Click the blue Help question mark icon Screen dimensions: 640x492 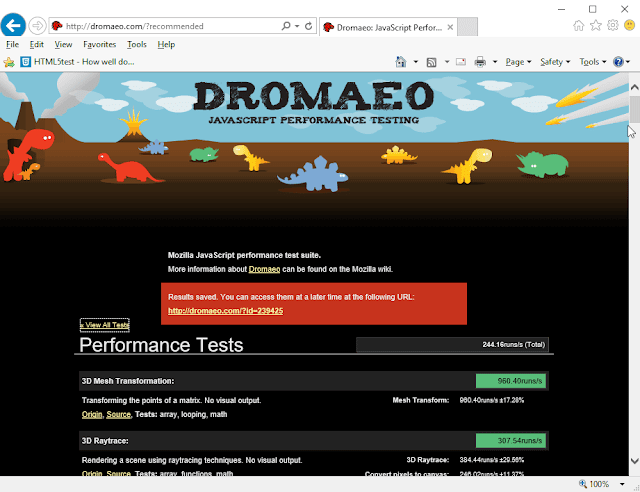point(618,62)
